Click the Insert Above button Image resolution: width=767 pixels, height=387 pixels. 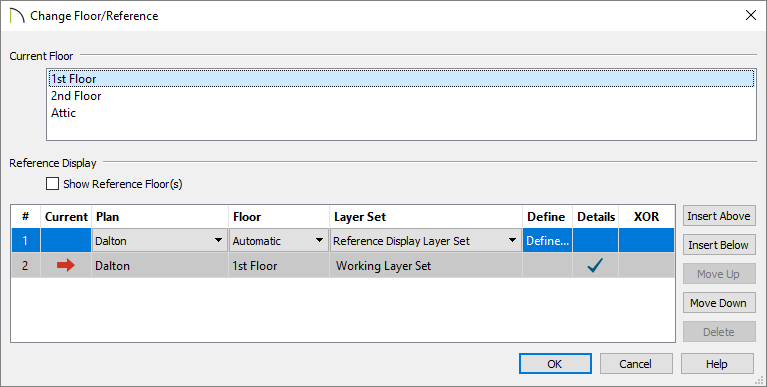point(719,216)
